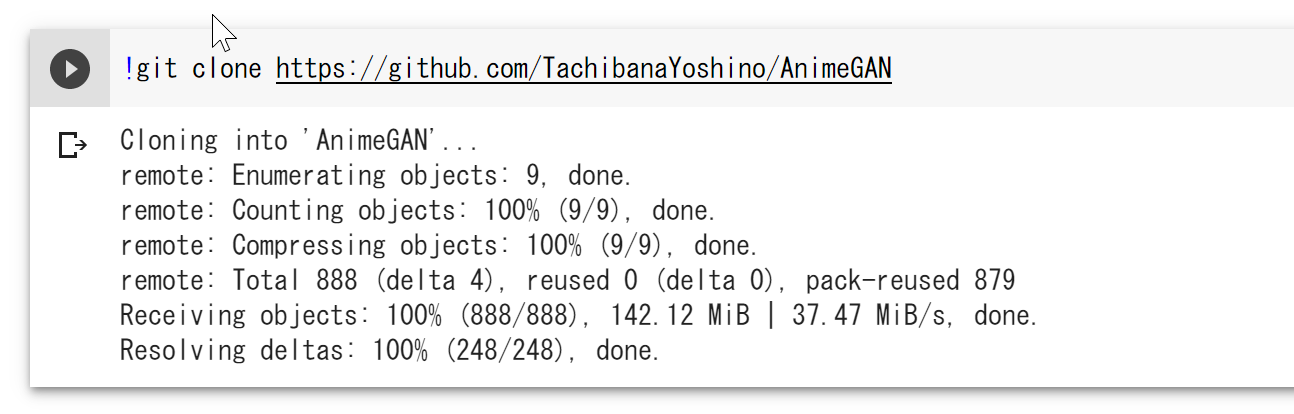The height and width of the screenshot is (414, 1294).
Task: Open the TachibanaYoshino/AnimeGAN GitHub link
Action: (x=583, y=69)
